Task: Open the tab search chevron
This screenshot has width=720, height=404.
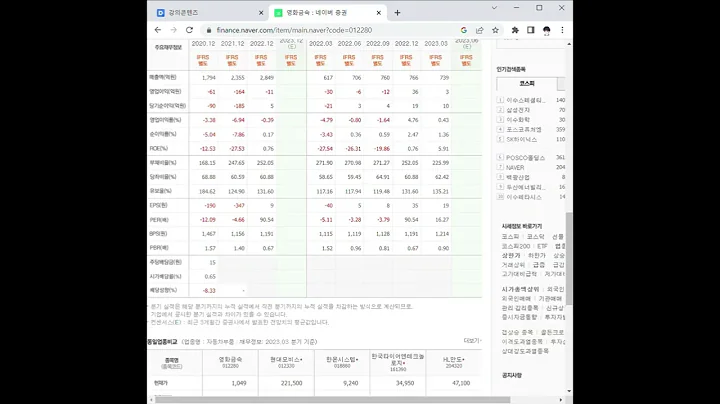Action: tap(494, 8)
